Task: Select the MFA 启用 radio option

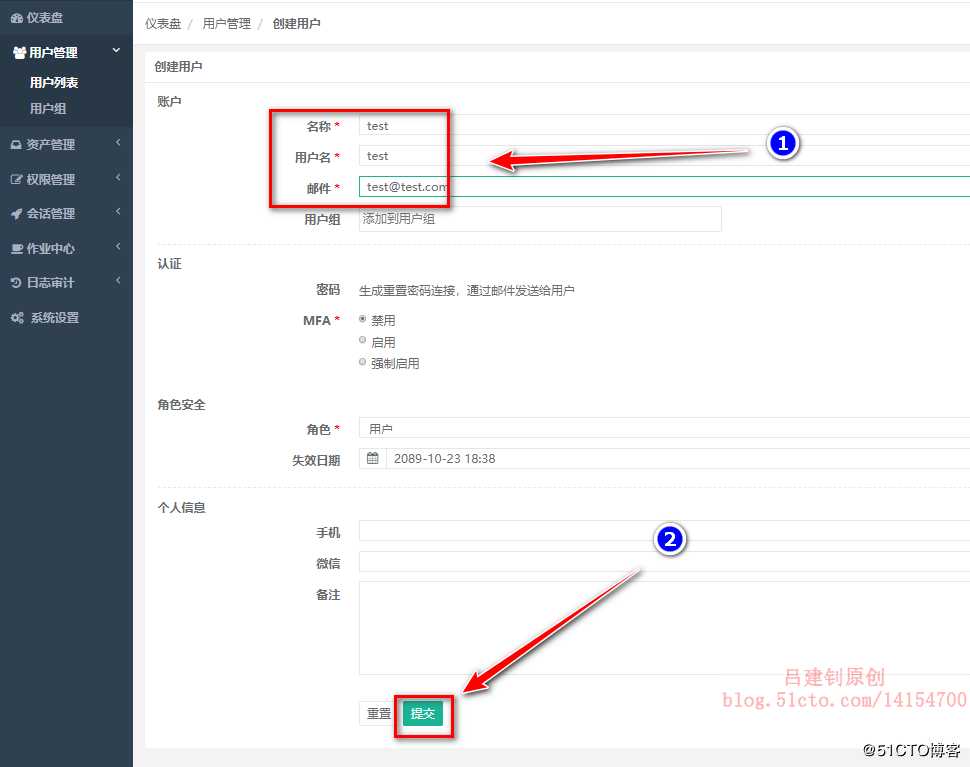Action: point(363,340)
